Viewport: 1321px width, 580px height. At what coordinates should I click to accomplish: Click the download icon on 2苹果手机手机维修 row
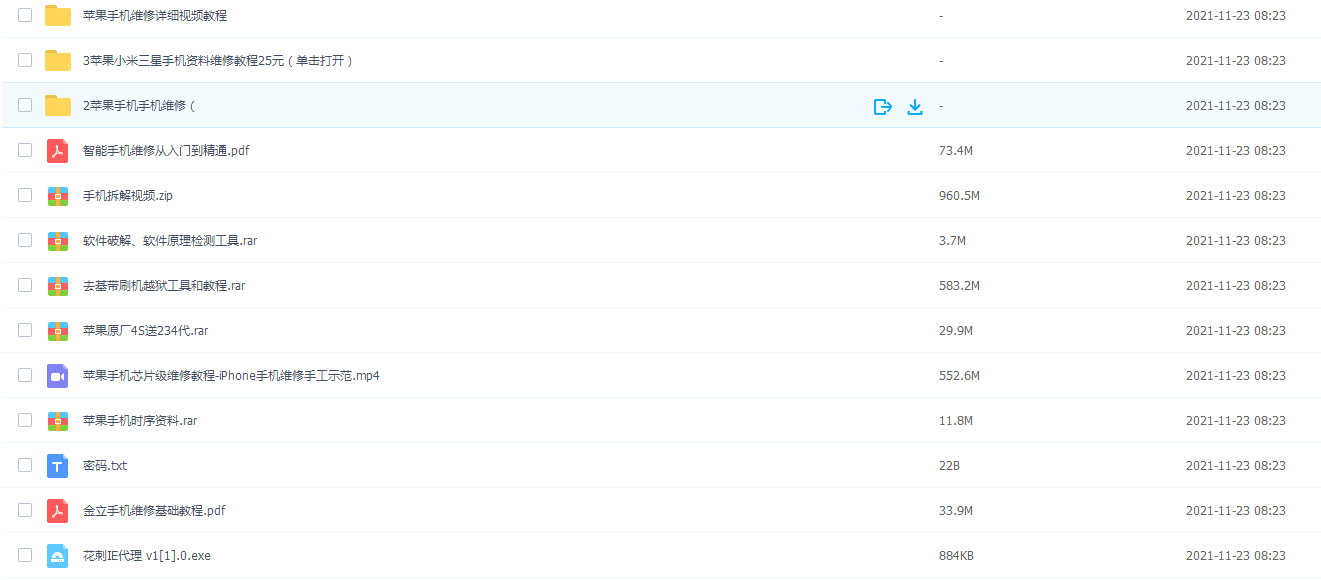point(915,106)
